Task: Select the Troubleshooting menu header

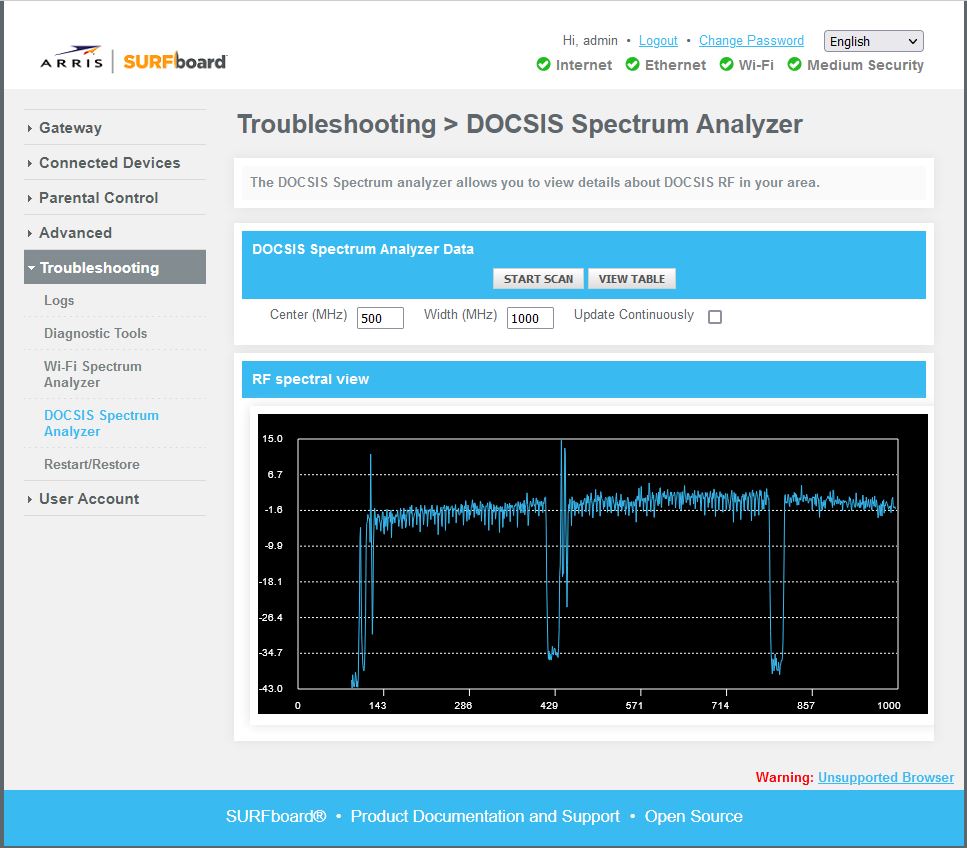Action: click(x=115, y=267)
